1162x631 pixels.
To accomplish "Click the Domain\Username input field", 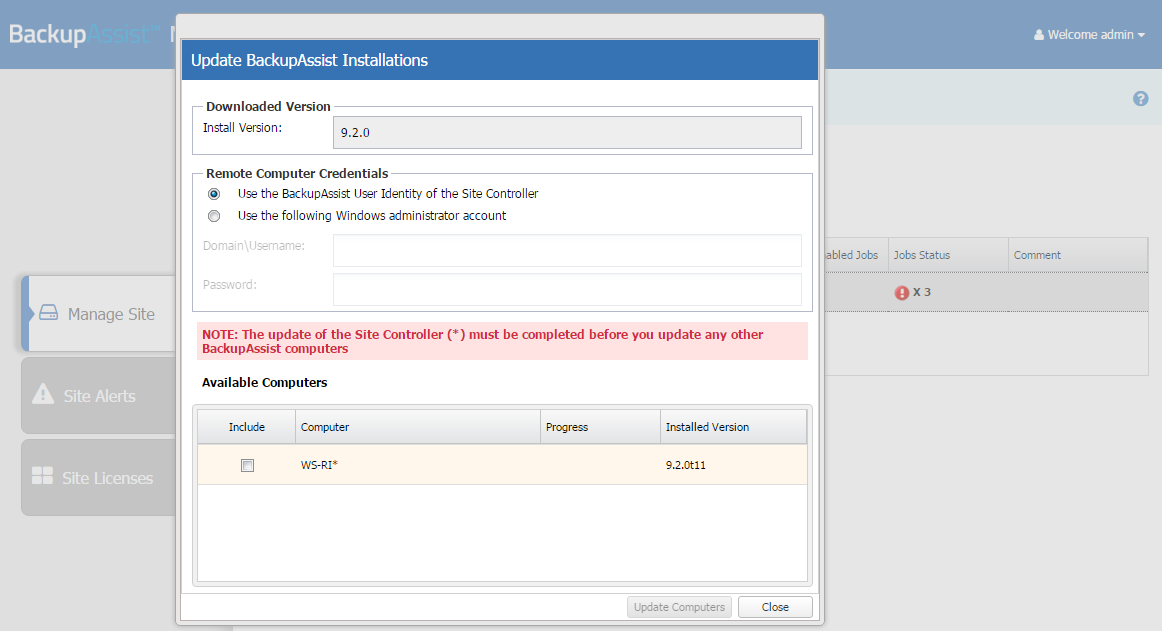I will (567, 251).
